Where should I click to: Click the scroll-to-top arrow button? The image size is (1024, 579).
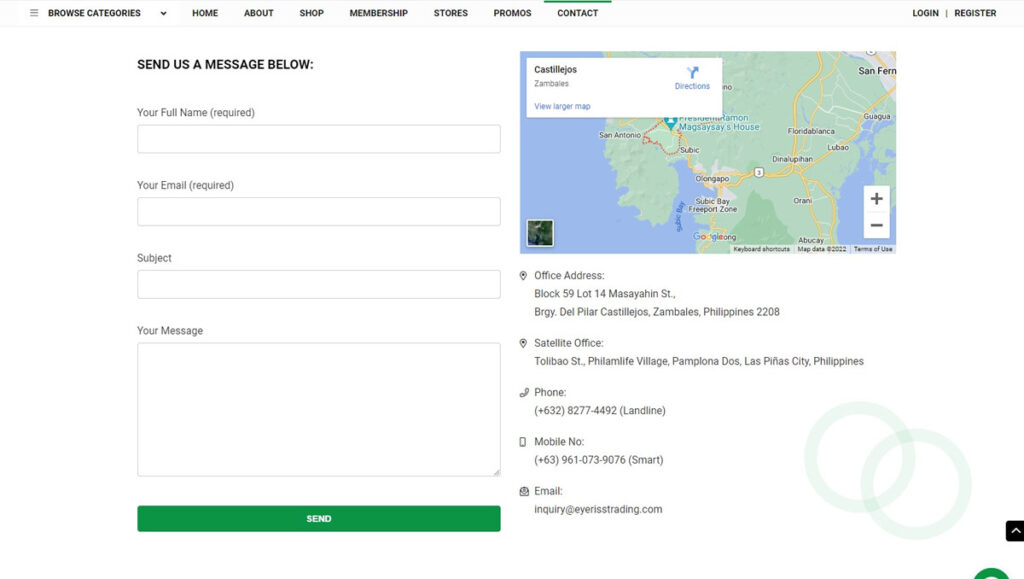[1014, 531]
